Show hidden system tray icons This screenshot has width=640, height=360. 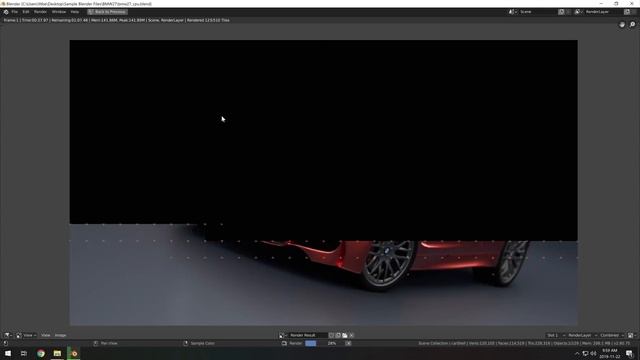577,353
